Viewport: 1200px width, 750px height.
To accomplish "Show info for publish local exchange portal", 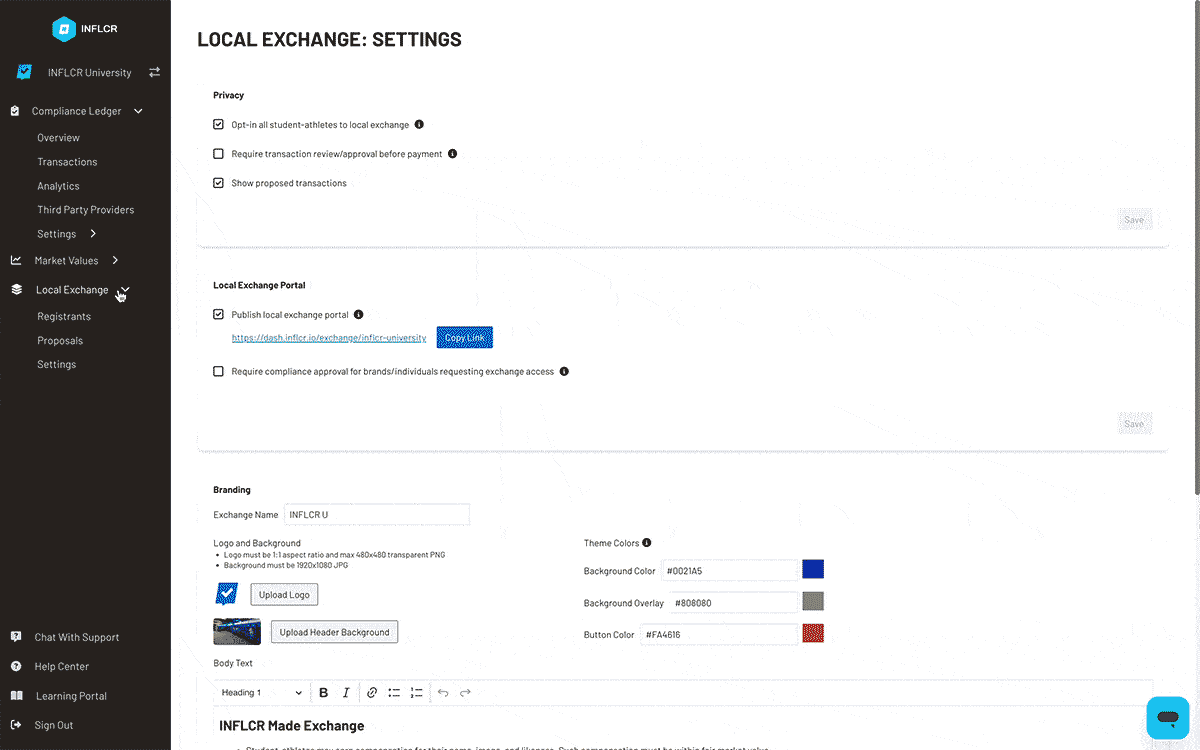I will [359, 315].
